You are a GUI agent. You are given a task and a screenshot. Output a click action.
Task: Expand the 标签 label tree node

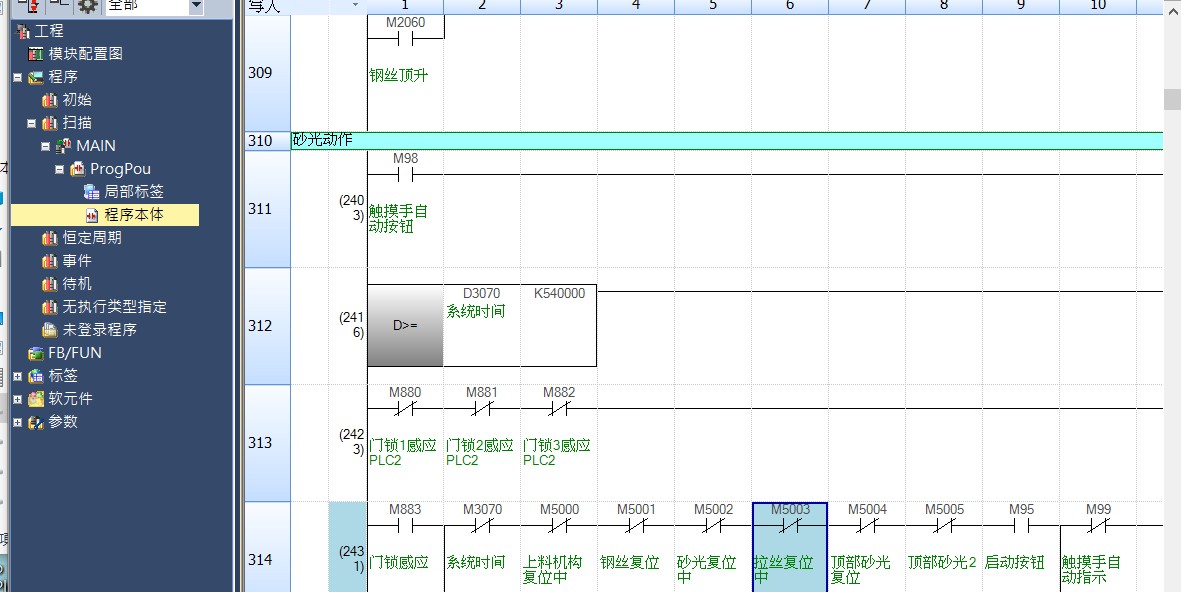tap(17, 376)
